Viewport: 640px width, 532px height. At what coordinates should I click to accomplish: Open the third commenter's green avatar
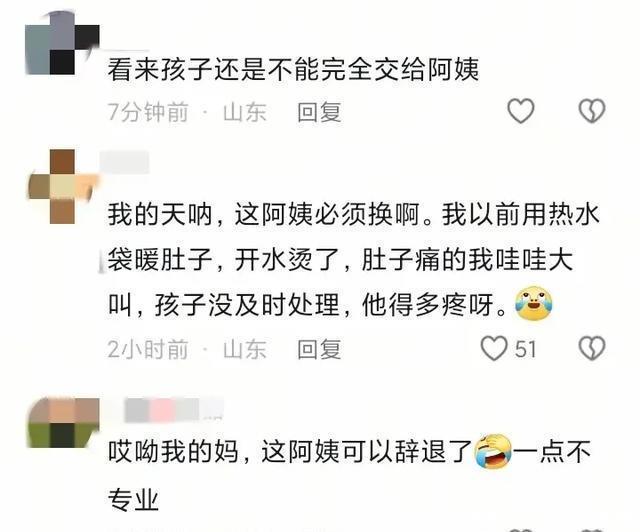[63, 423]
